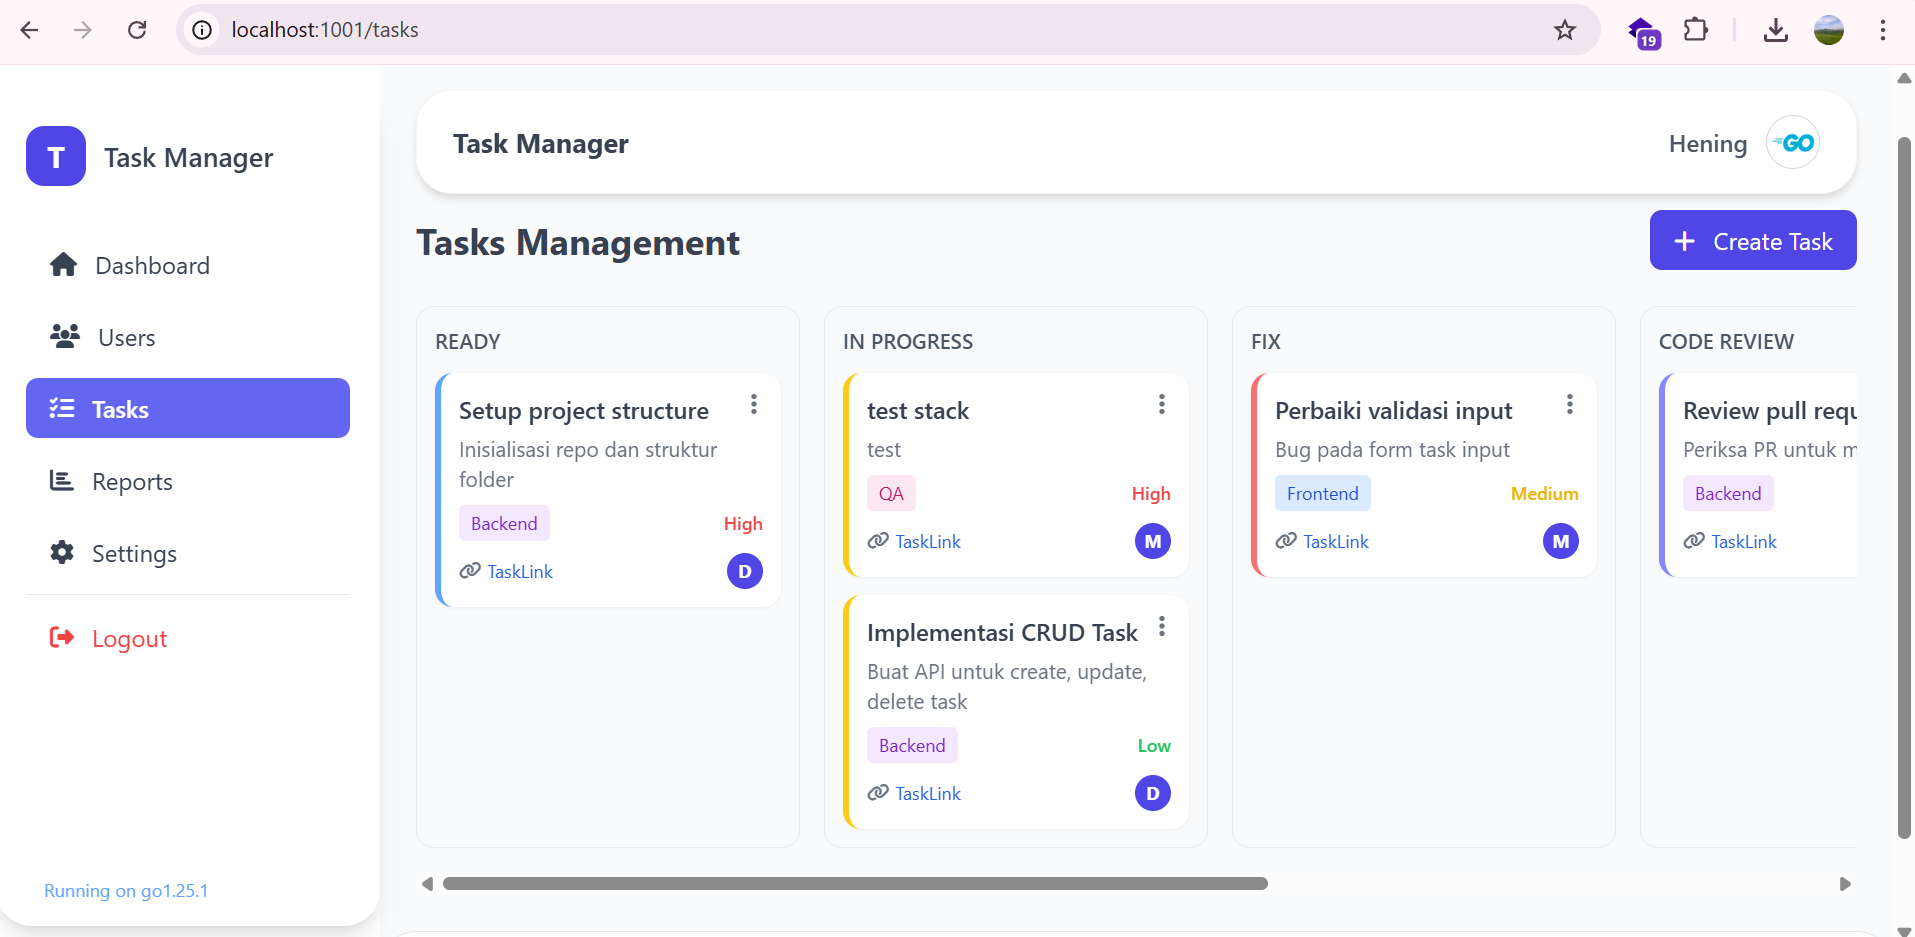Click the "M" avatar on Perbaiki validasi input
This screenshot has width=1915, height=937.
pos(1560,541)
